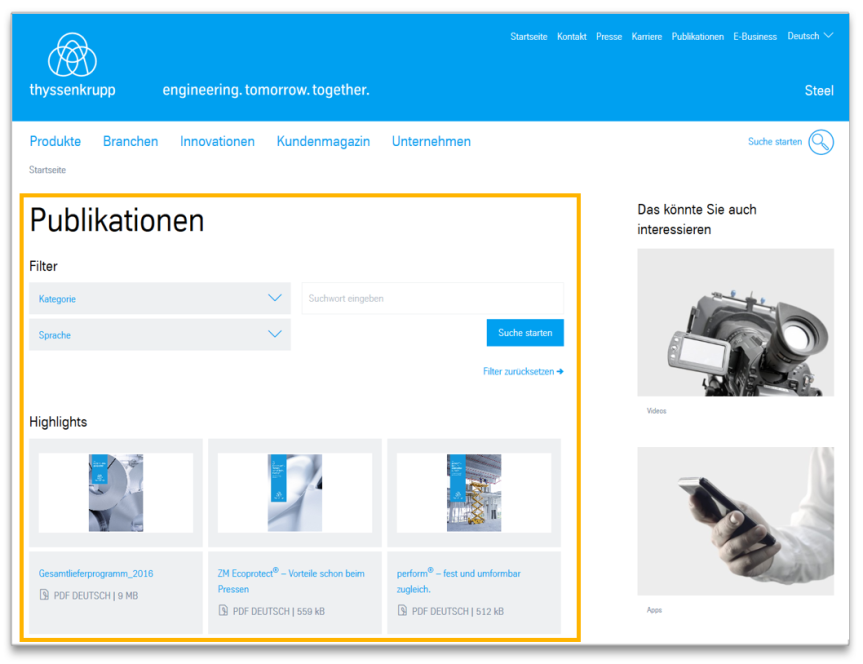Open the Kontakt link
Screen dimensions: 863x664
coord(571,36)
